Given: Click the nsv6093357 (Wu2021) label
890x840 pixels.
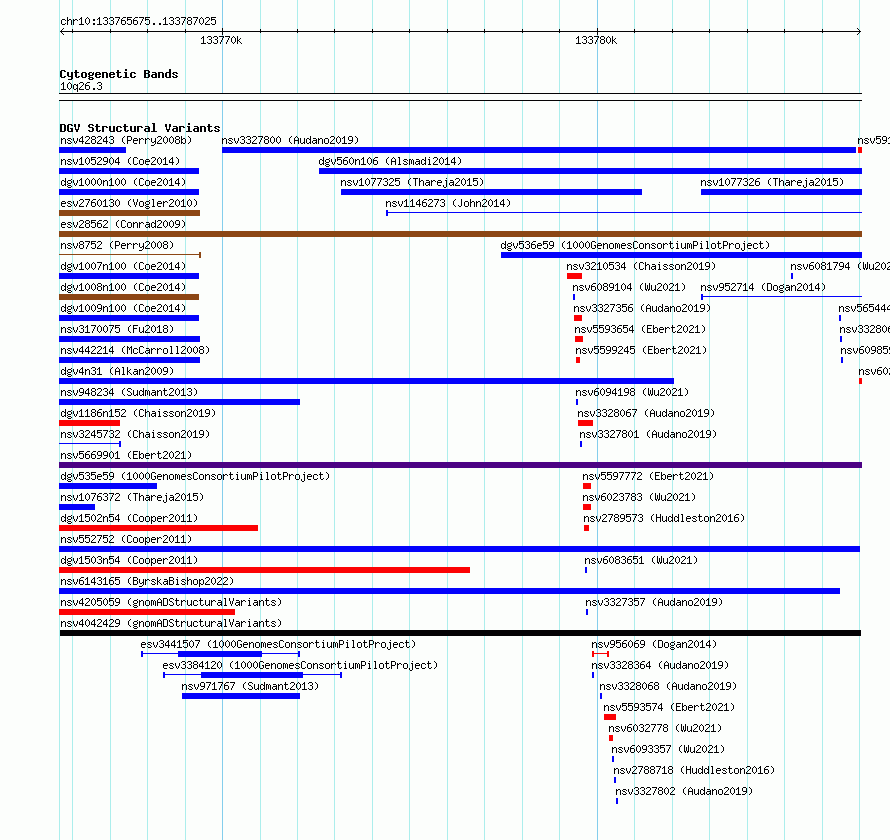Looking at the screenshot, I should 668,749.
